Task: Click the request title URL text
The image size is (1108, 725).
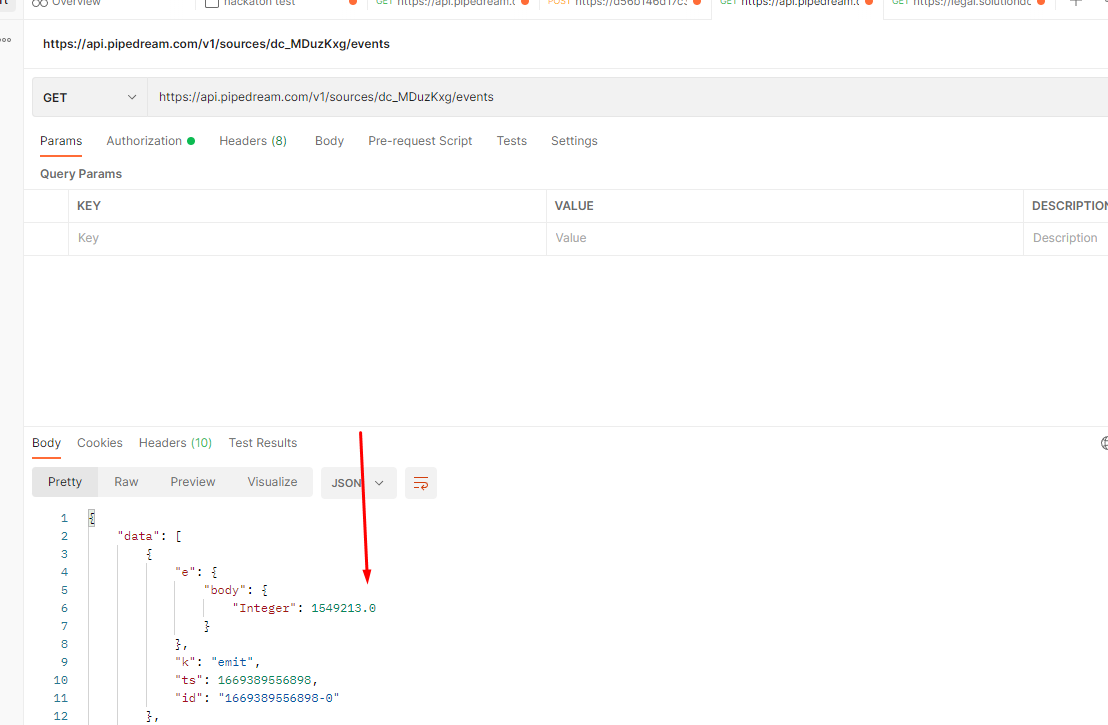Action: [x=216, y=44]
